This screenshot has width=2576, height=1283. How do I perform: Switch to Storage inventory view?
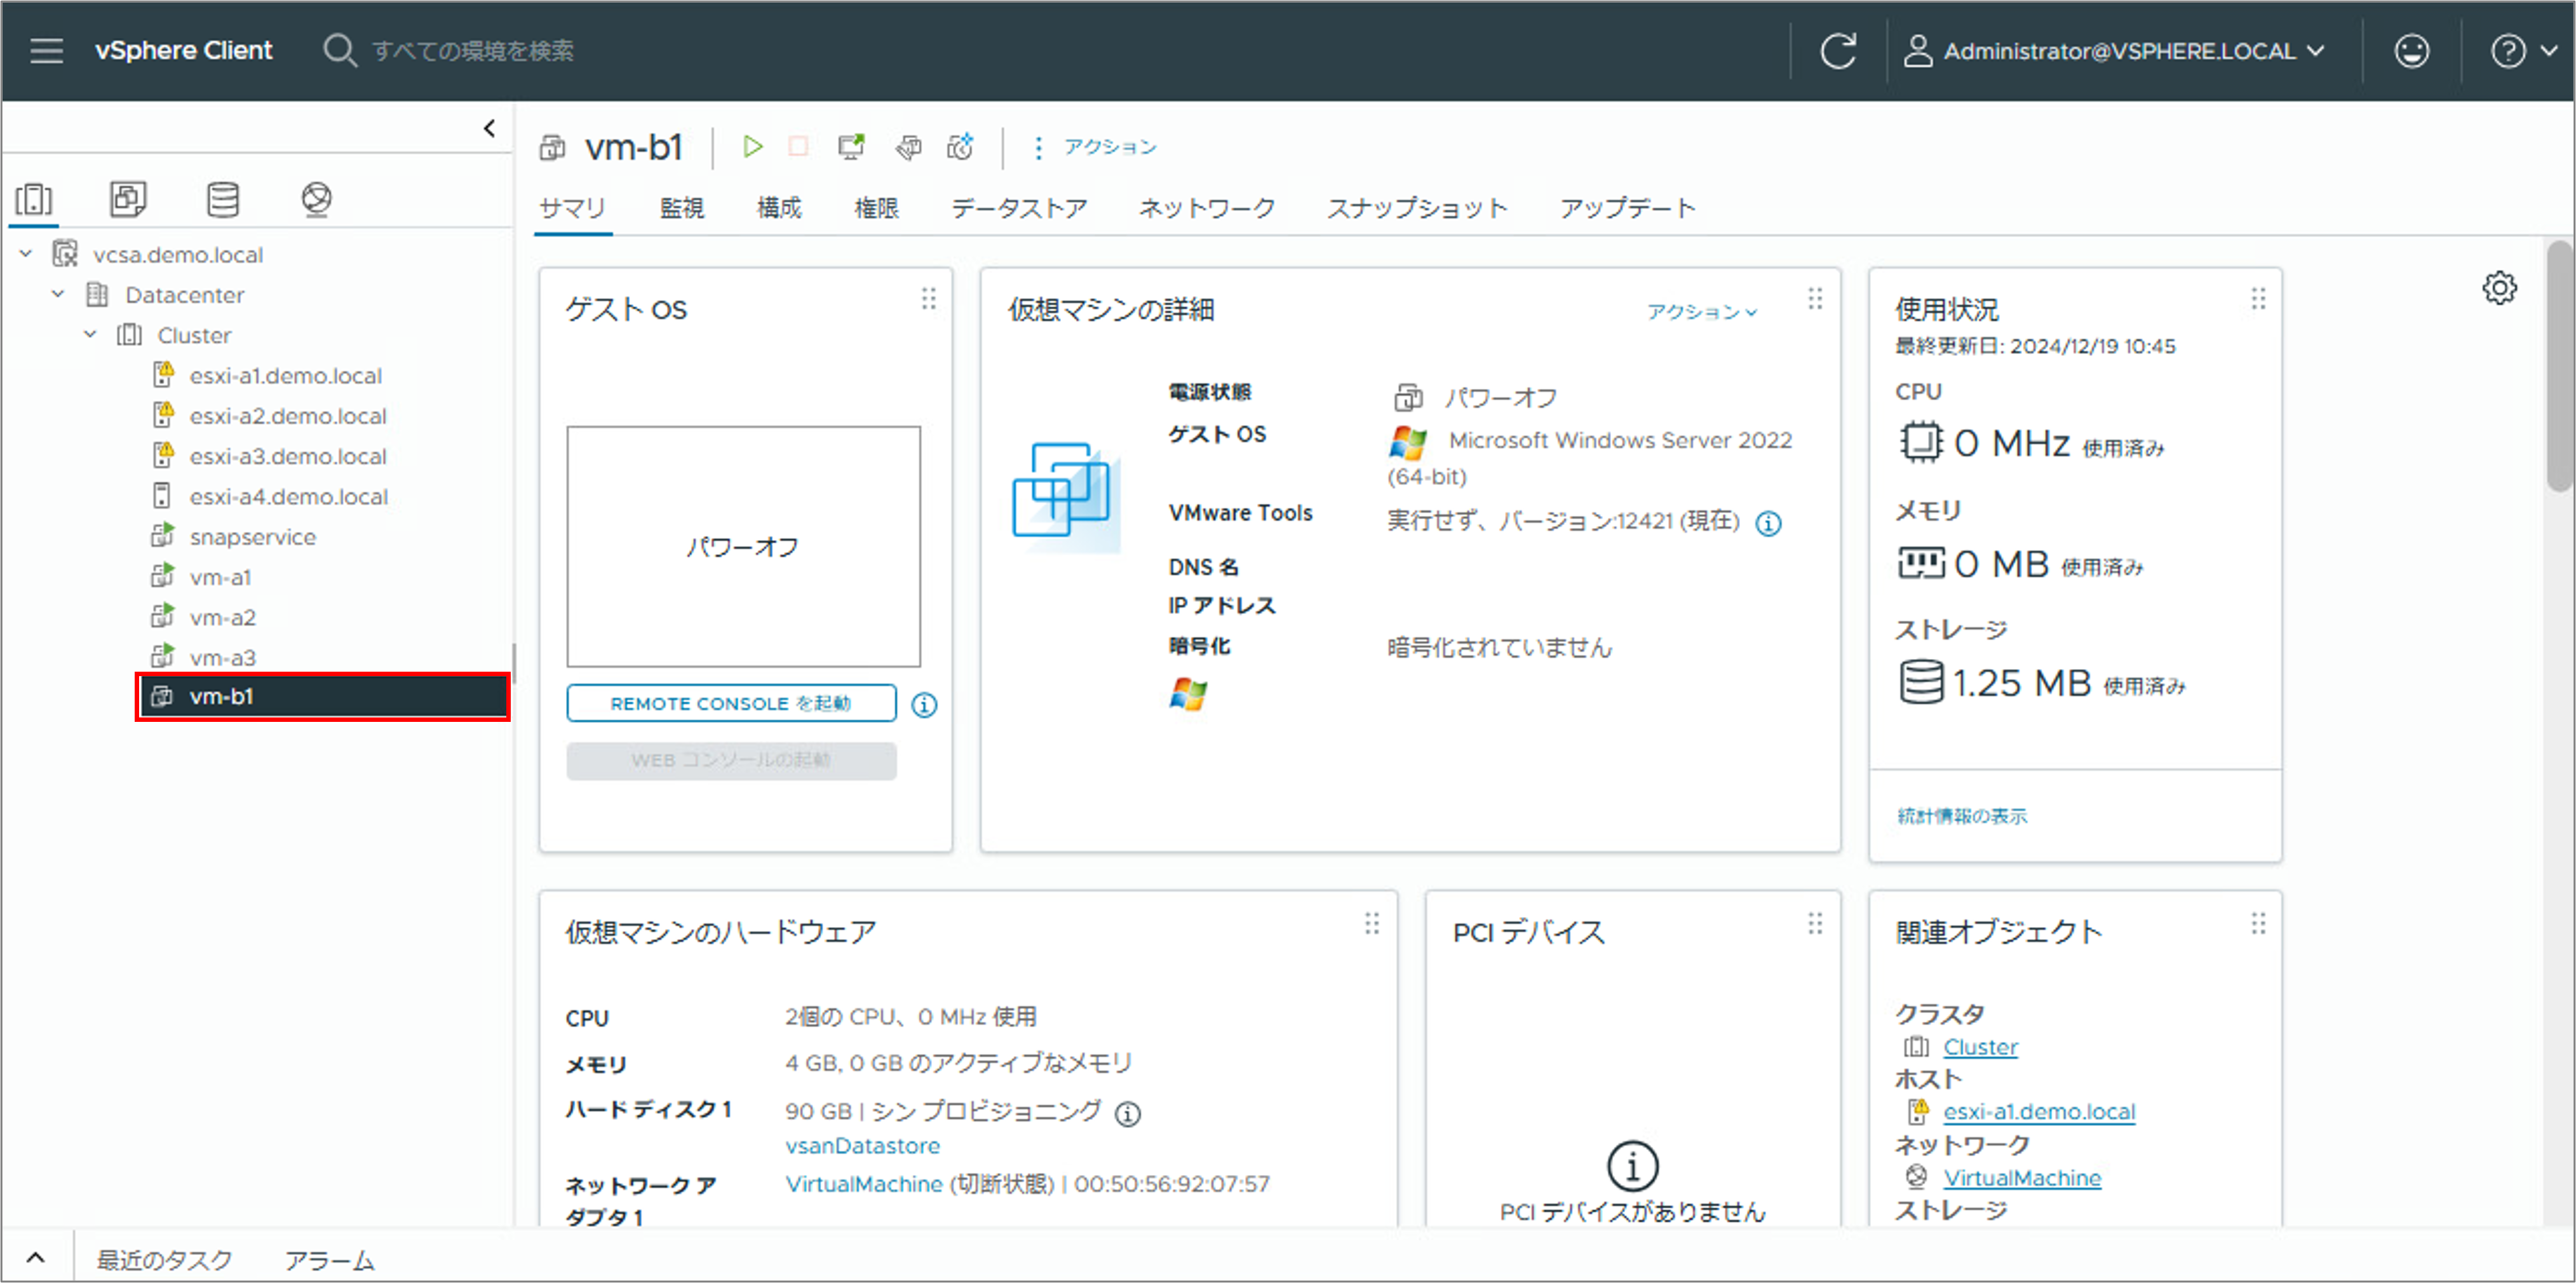point(222,199)
